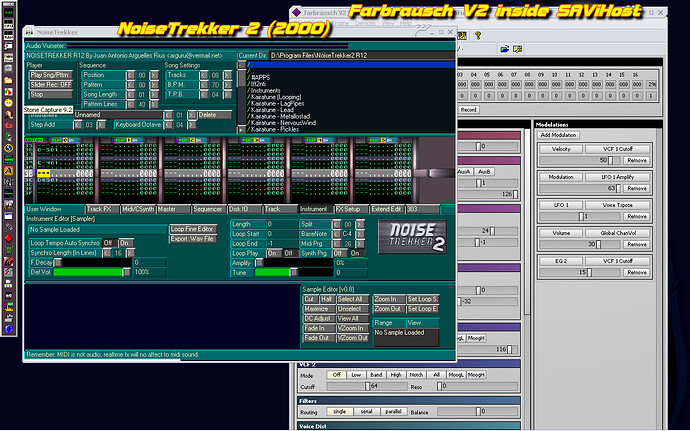Screen dimensions: 690x431
Task: Click the Stop button in Player section
Action: (51, 95)
